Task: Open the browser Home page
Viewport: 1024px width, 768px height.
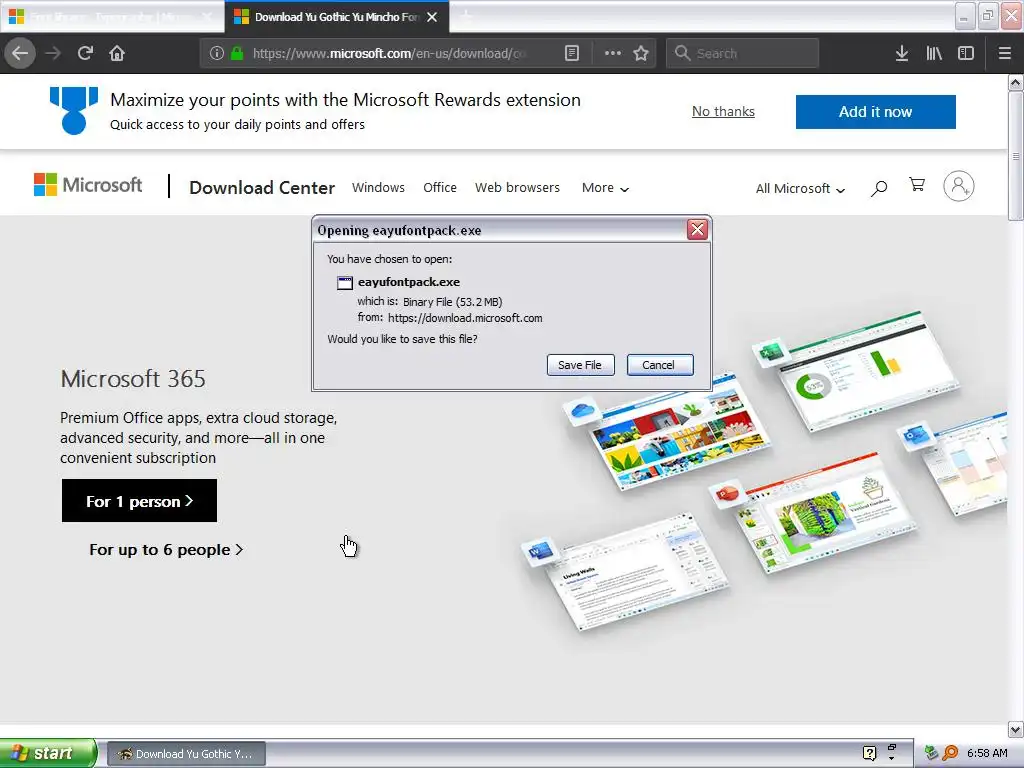Action: 117,53
